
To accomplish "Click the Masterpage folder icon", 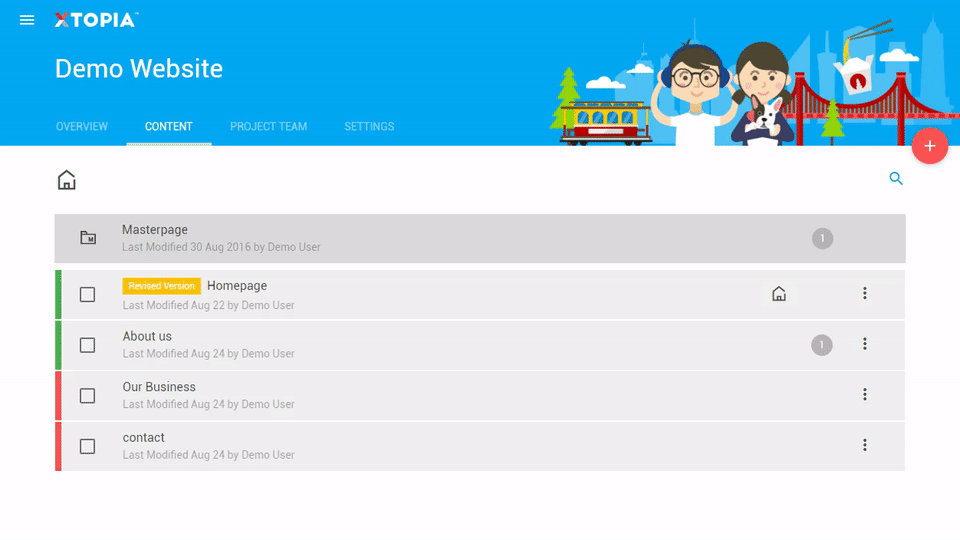I will pyautogui.click(x=88, y=238).
